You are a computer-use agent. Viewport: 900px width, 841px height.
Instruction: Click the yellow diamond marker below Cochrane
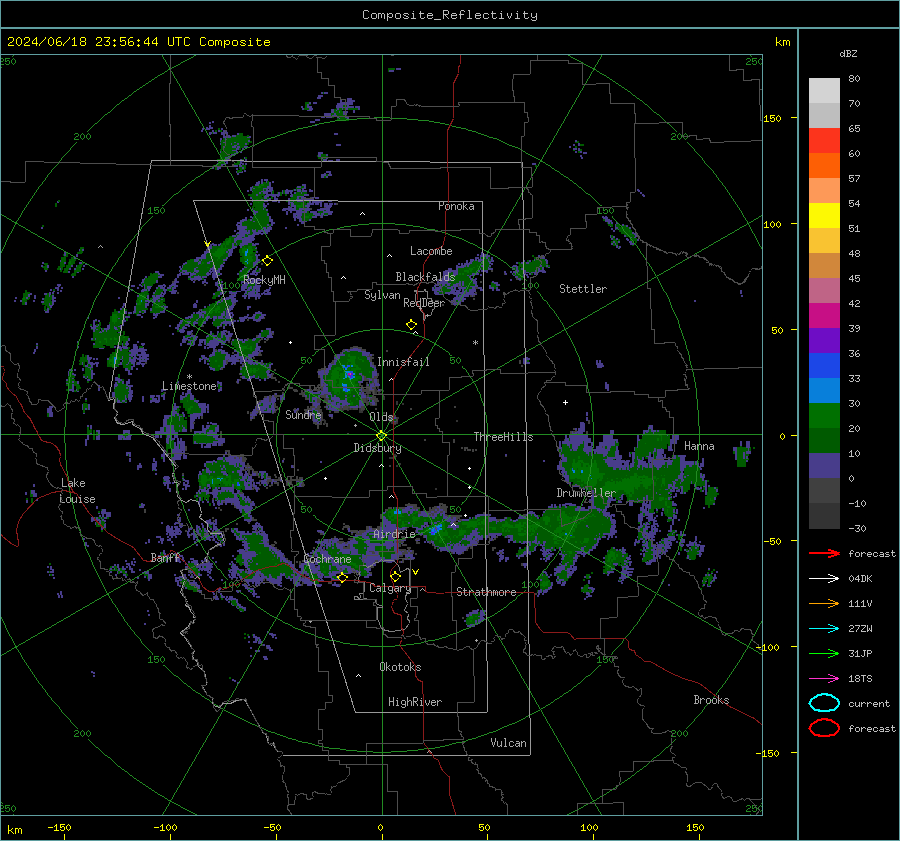pyautogui.click(x=342, y=577)
